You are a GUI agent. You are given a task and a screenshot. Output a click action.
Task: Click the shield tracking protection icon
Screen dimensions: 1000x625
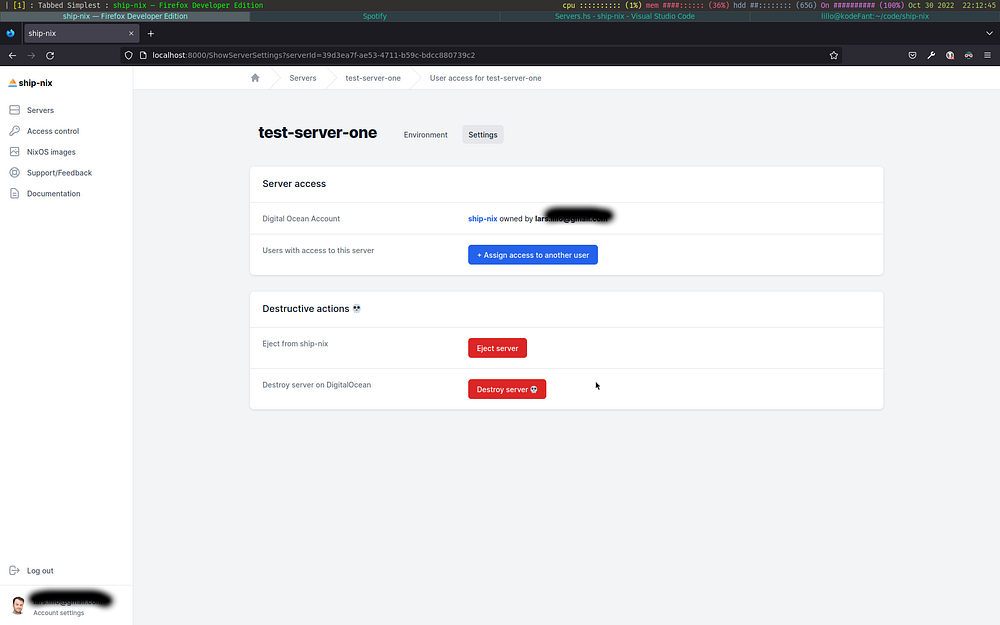click(128, 55)
